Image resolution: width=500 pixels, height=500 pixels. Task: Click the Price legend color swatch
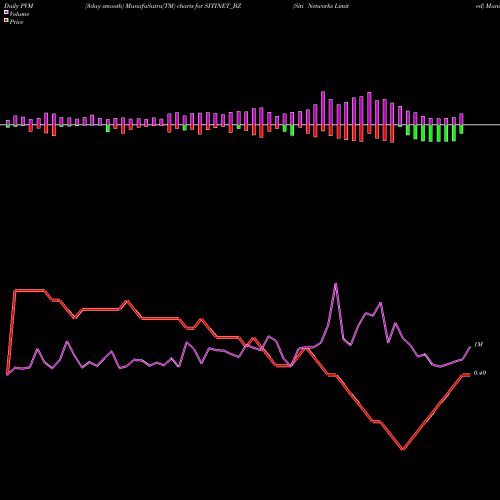[x=6, y=21]
